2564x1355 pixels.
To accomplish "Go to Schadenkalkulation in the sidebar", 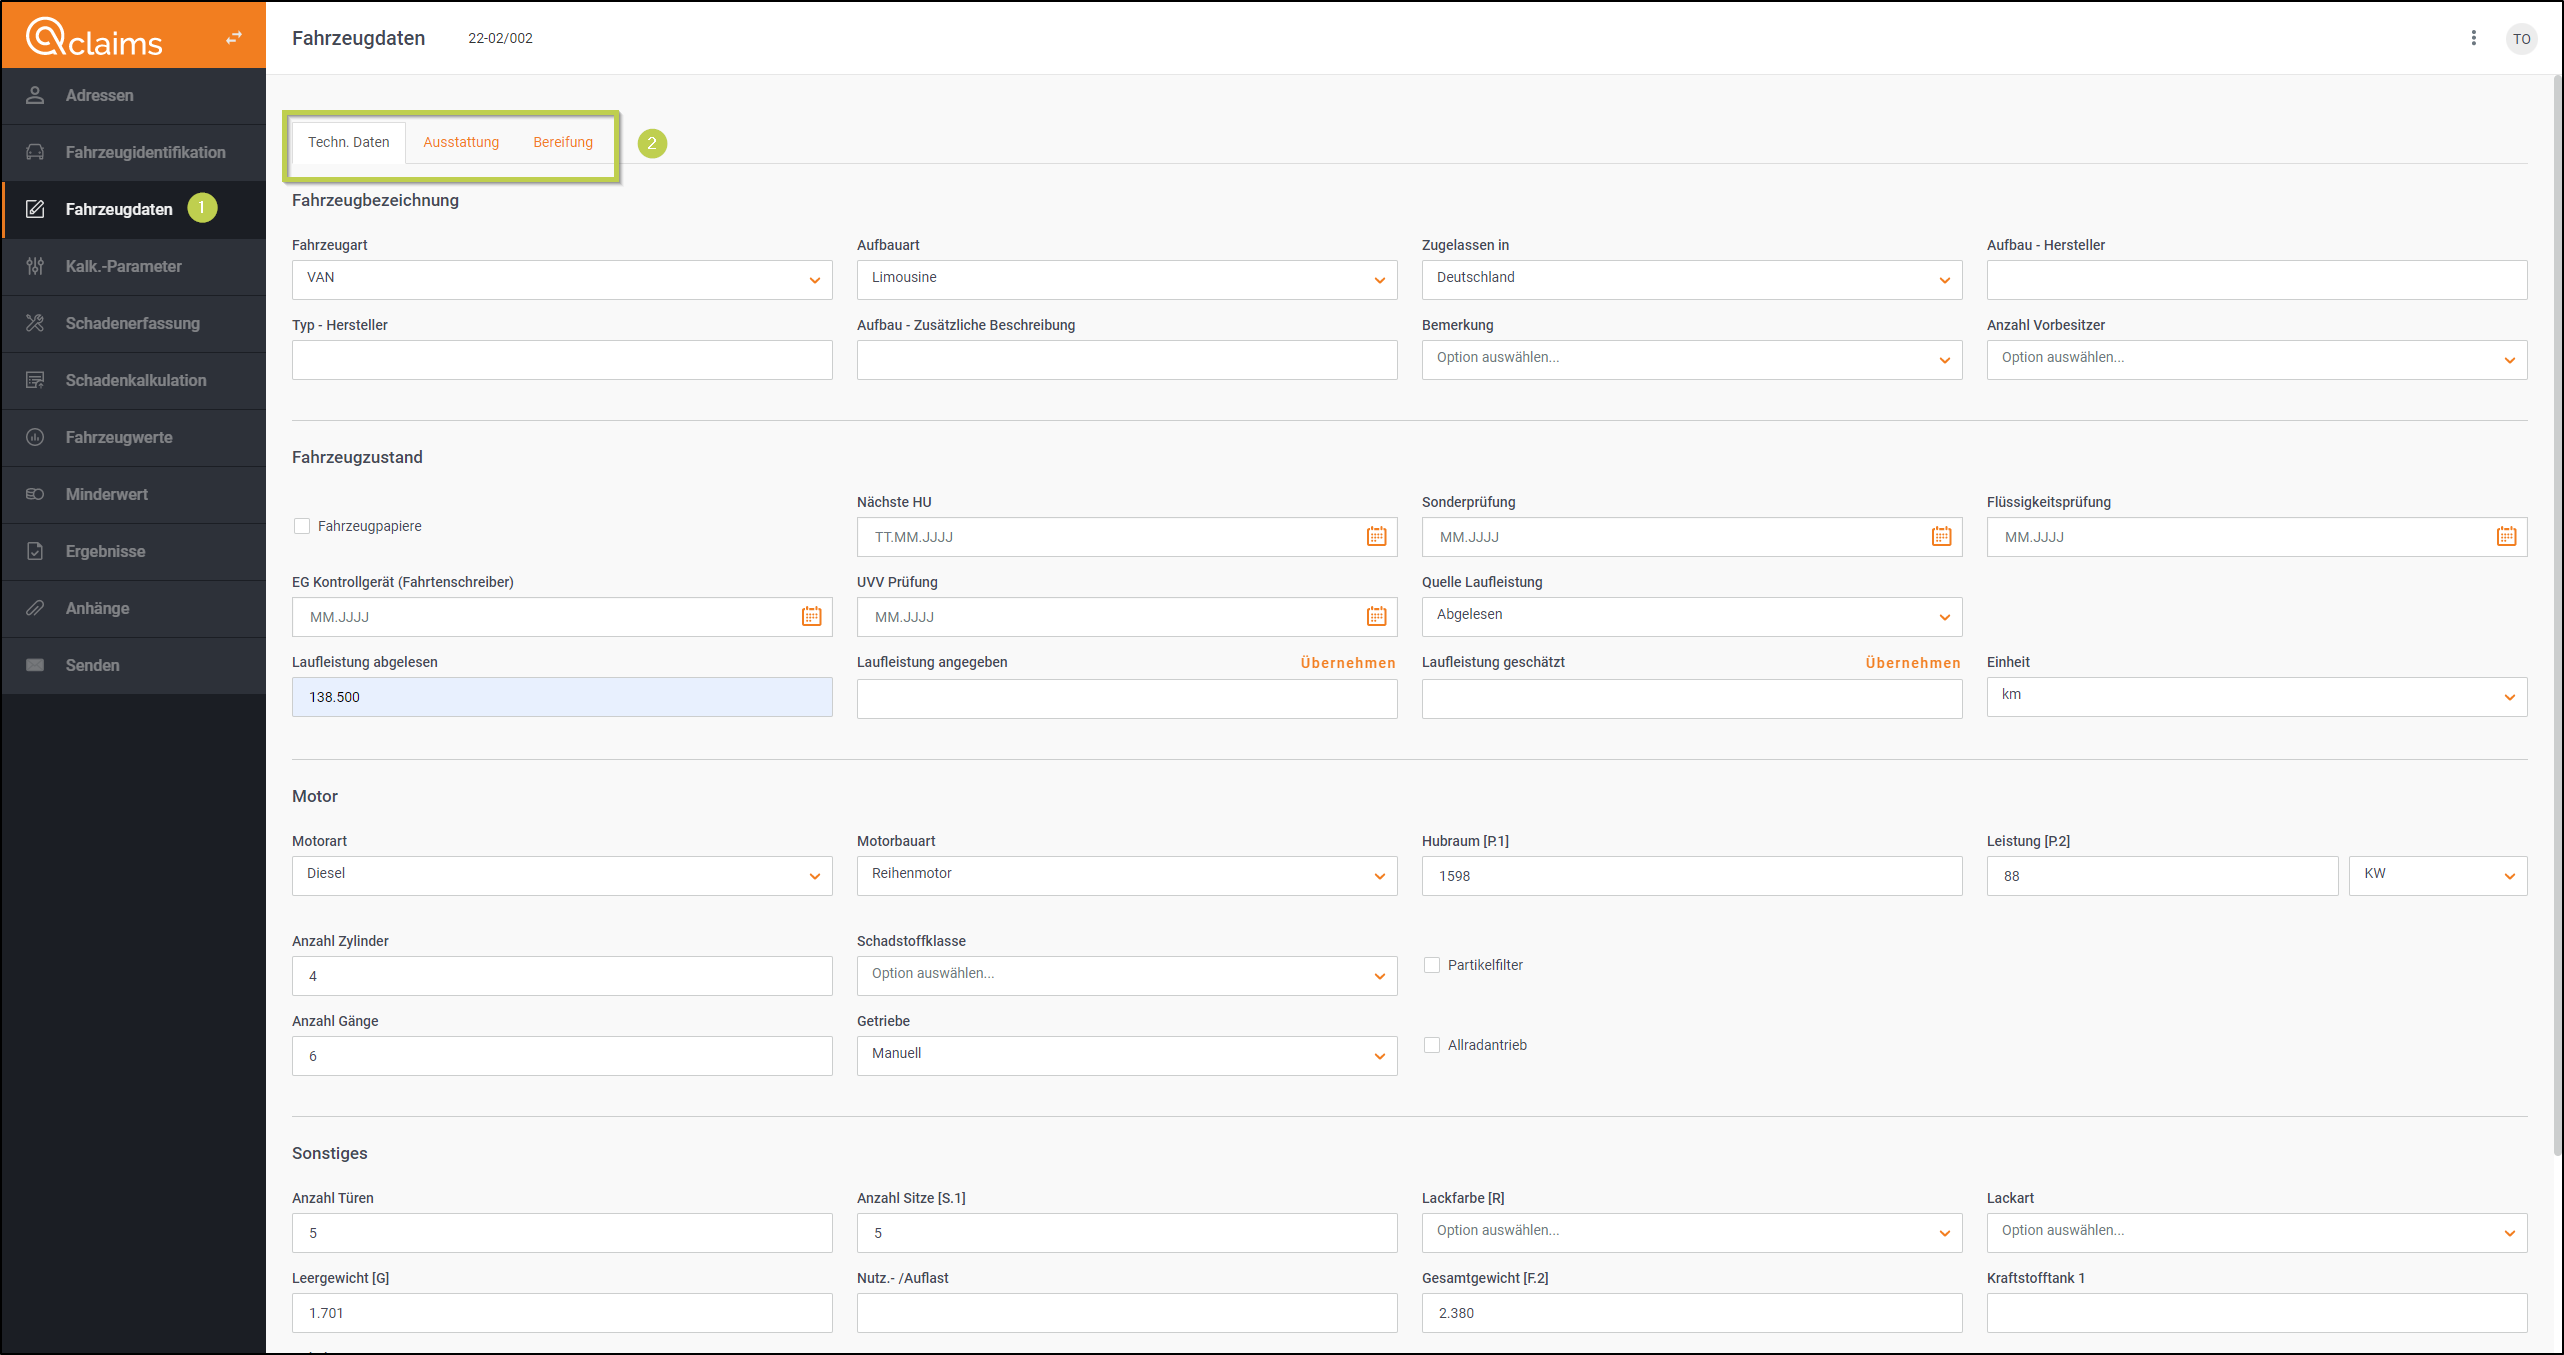I will coord(136,380).
